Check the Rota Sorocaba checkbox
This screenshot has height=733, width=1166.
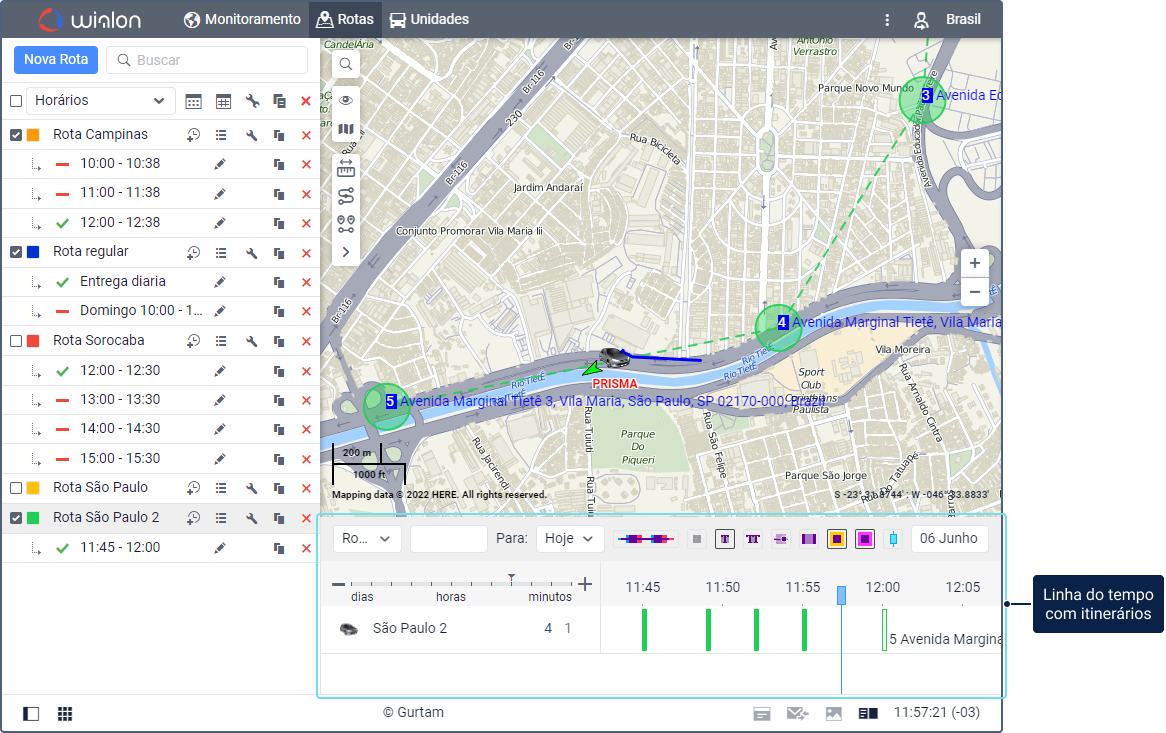[x=16, y=340]
